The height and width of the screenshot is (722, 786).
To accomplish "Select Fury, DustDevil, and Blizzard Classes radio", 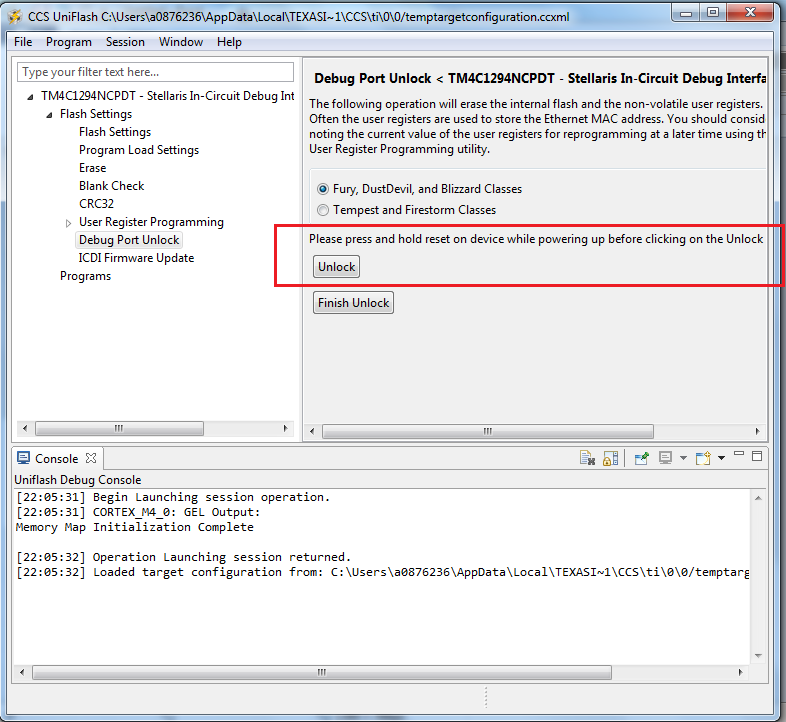I will coord(323,189).
